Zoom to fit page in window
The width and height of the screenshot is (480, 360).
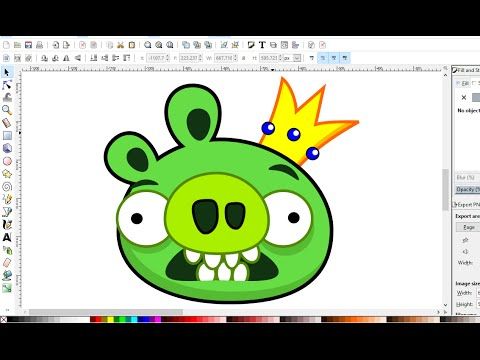pyautogui.click(x=170, y=45)
